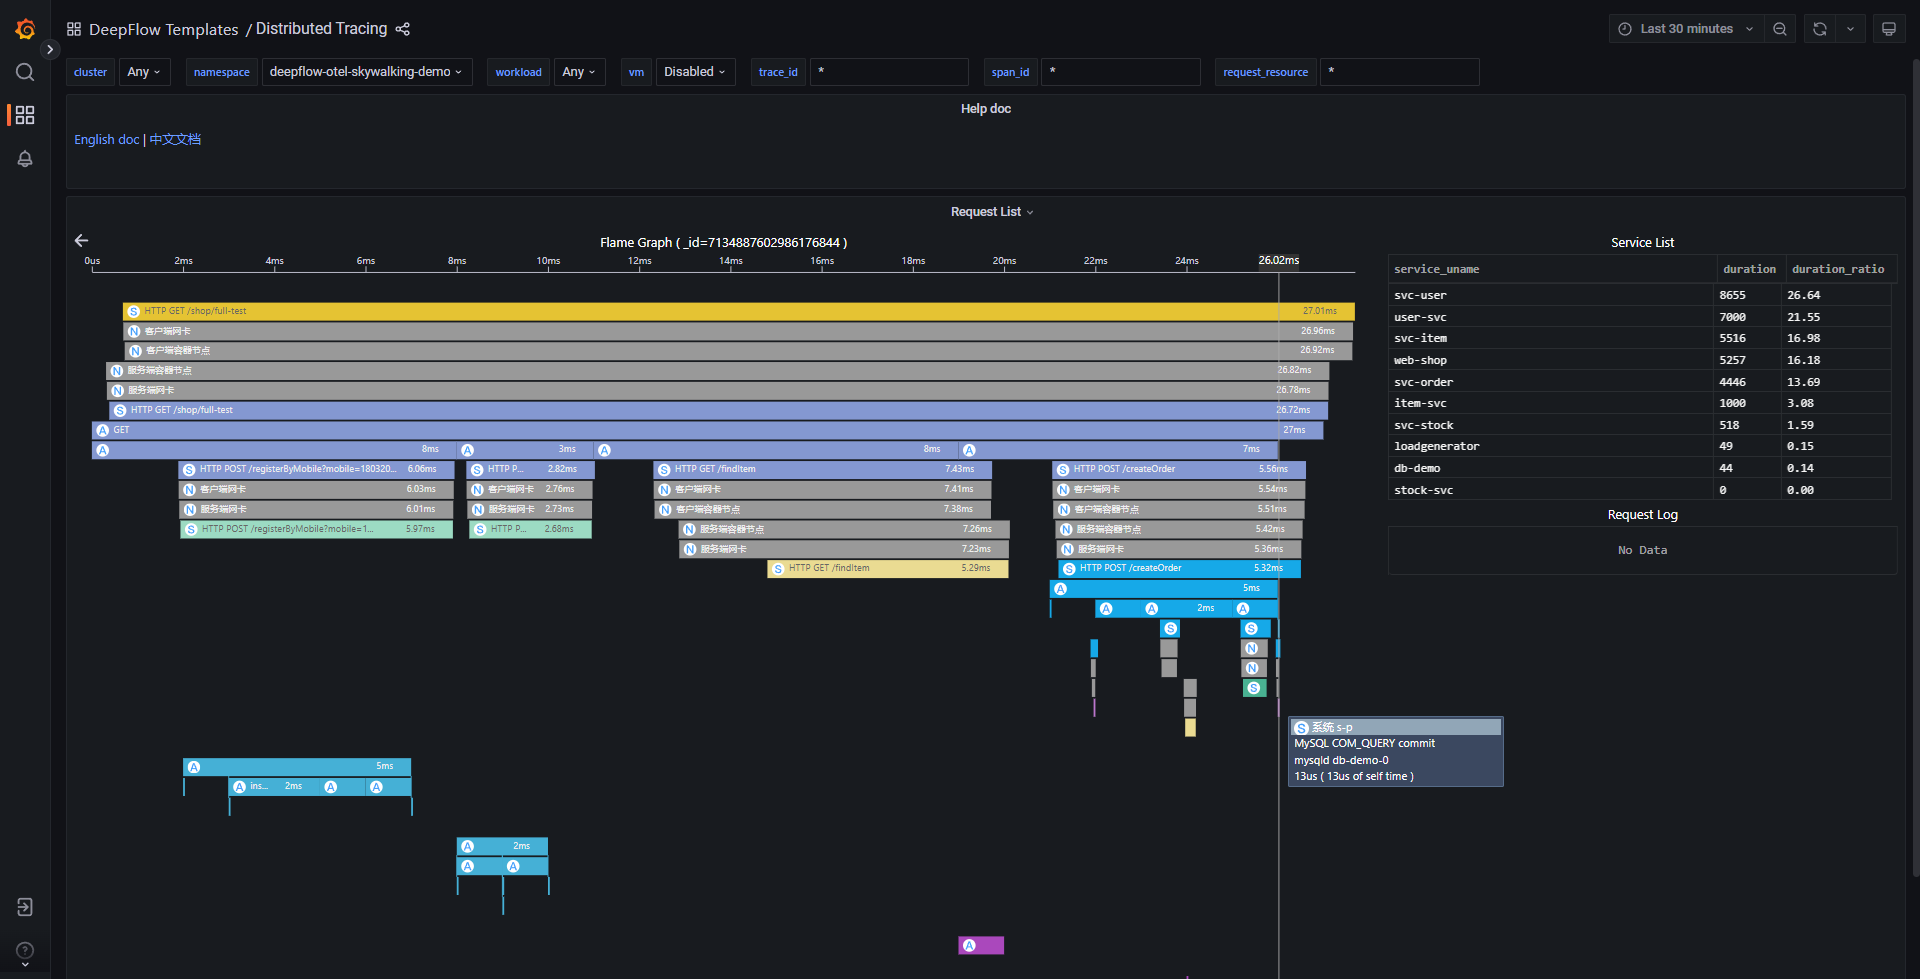This screenshot has height=979, width=1920.
Task: Click the zoom out time range icon
Action: pos(1780,29)
